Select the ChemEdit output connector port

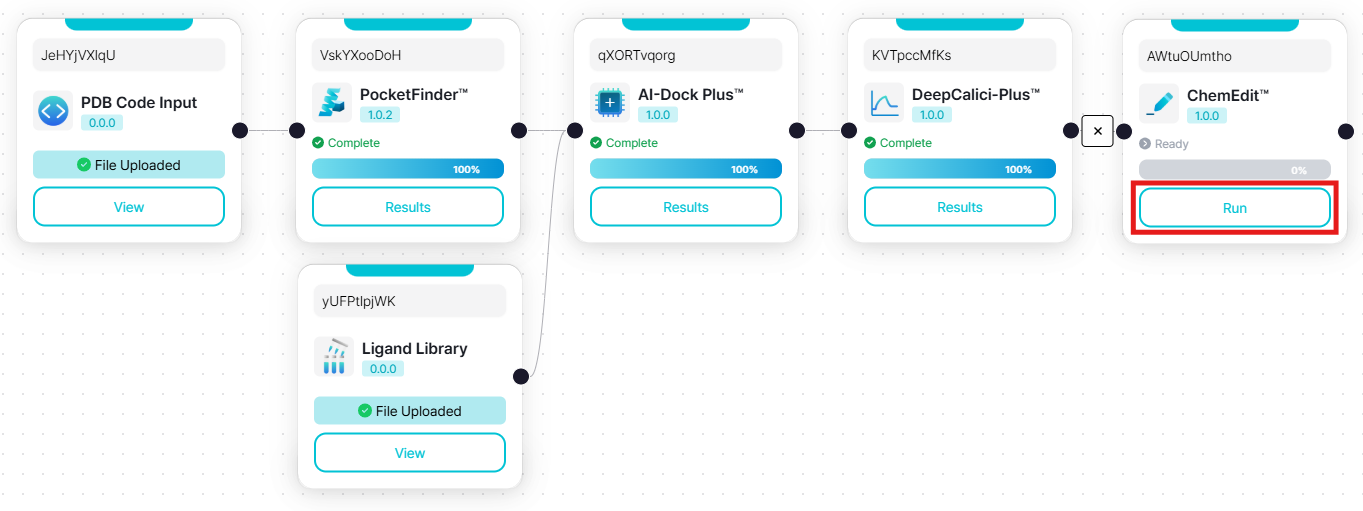(x=1345, y=131)
